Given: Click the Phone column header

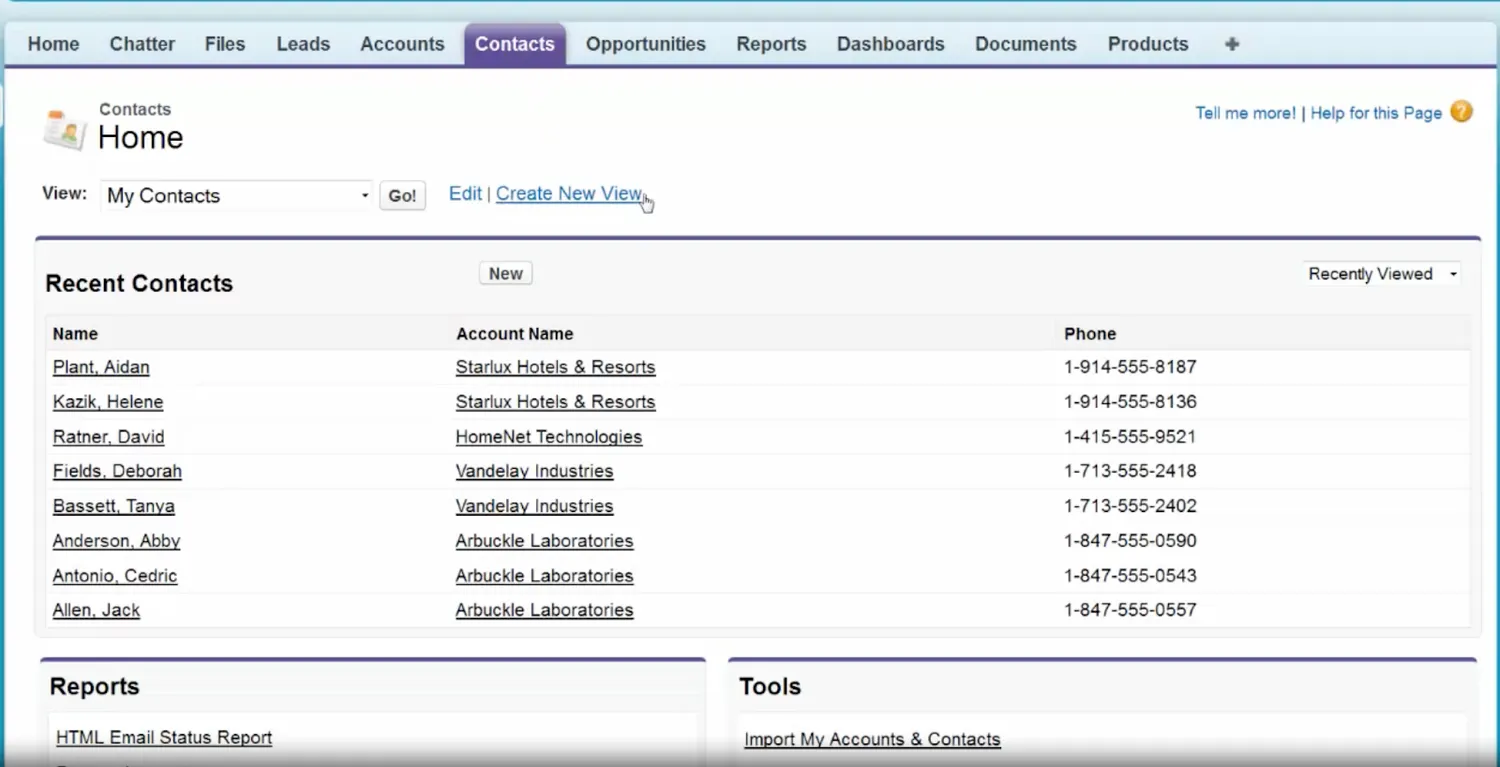Looking at the screenshot, I should tap(1090, 334).
